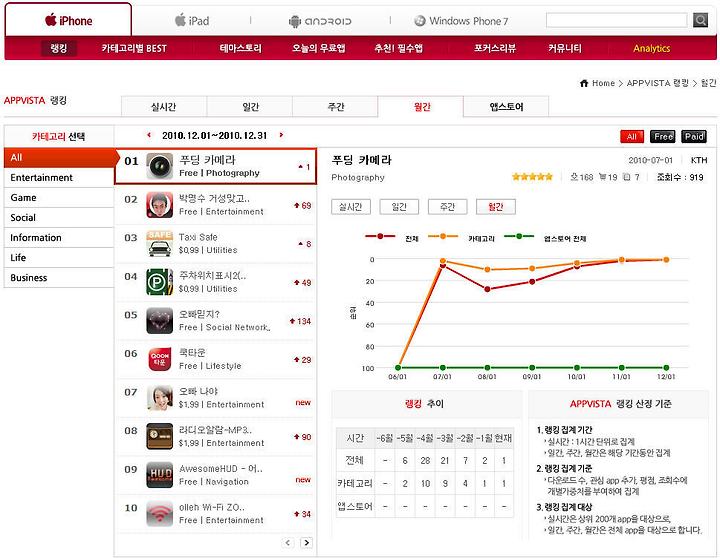This screenshot has width=720, height=558.
Task: Click the red 전체 chart legend marker
Action: point(380,236)
